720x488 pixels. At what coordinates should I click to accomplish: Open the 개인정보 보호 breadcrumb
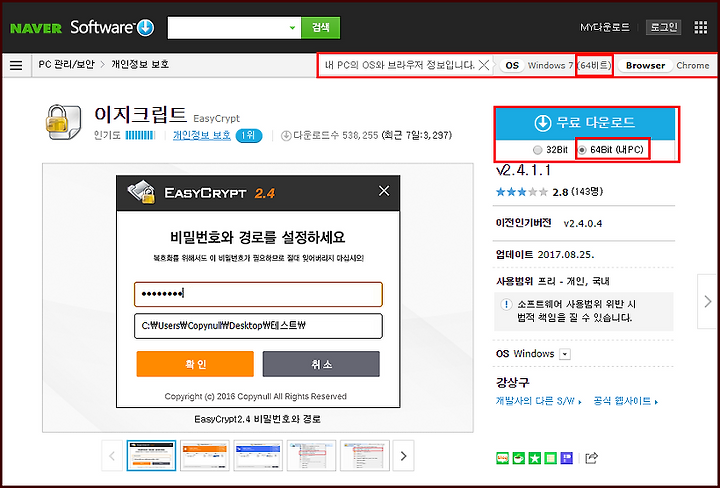pos(140,64)
